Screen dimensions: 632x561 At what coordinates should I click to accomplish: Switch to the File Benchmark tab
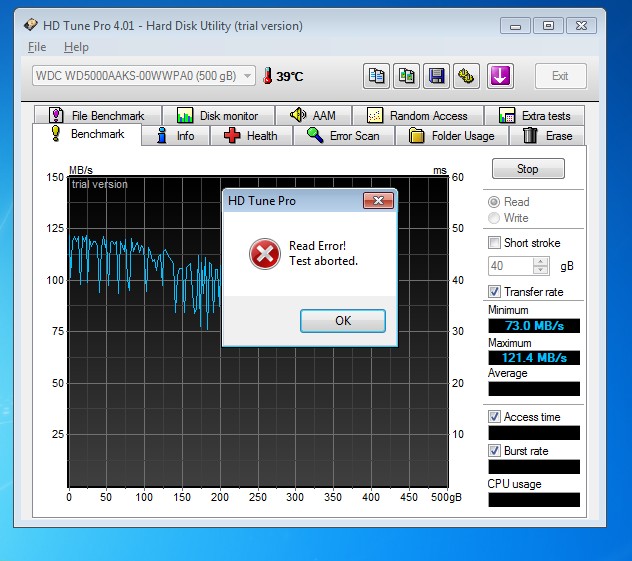tap(98, 116)
